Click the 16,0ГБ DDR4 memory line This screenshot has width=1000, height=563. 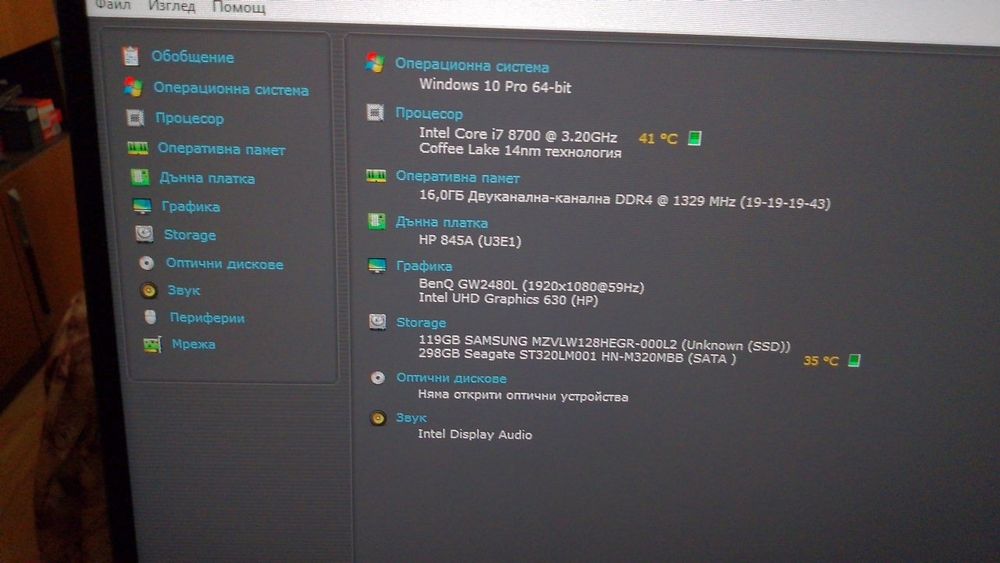pos(624,200)
